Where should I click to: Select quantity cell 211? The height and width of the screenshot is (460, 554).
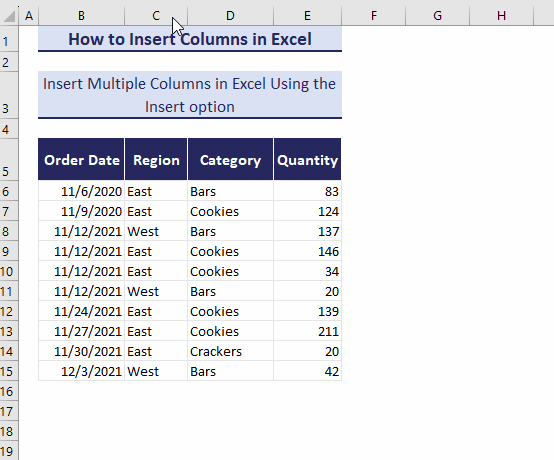click(x=307, y=331)
